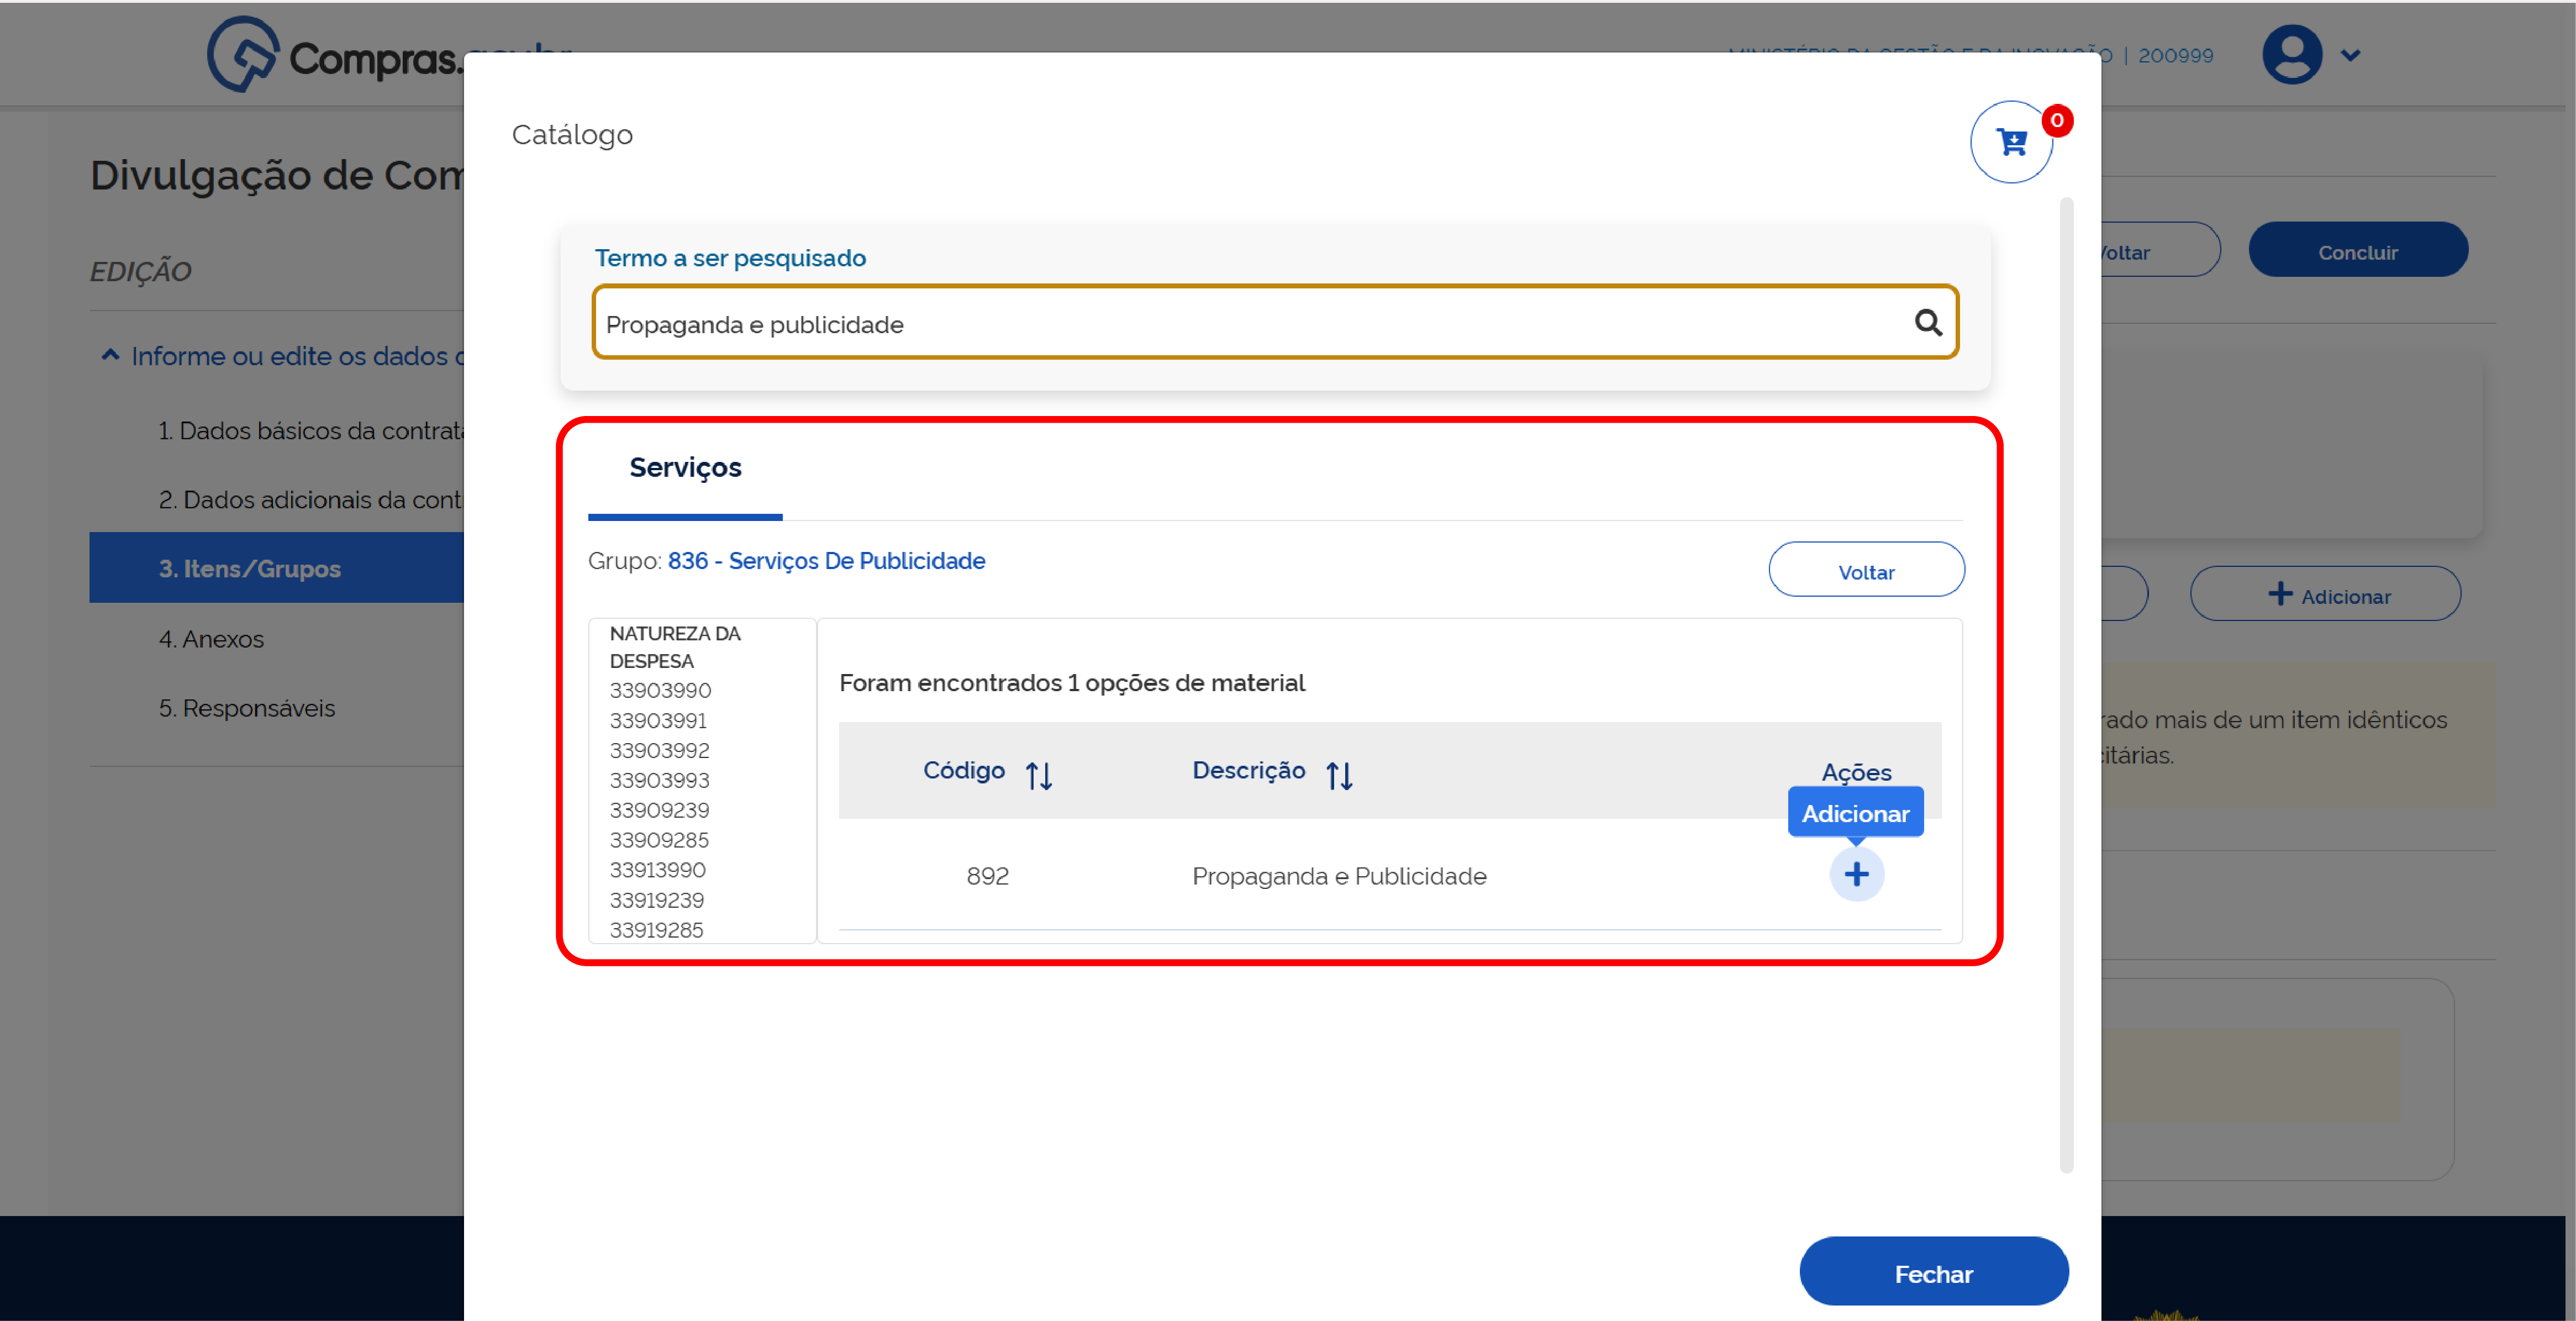2576x1321 pixels.
Task: Sort by Descrição using its arrows icon
Action: coord(1339,775)
